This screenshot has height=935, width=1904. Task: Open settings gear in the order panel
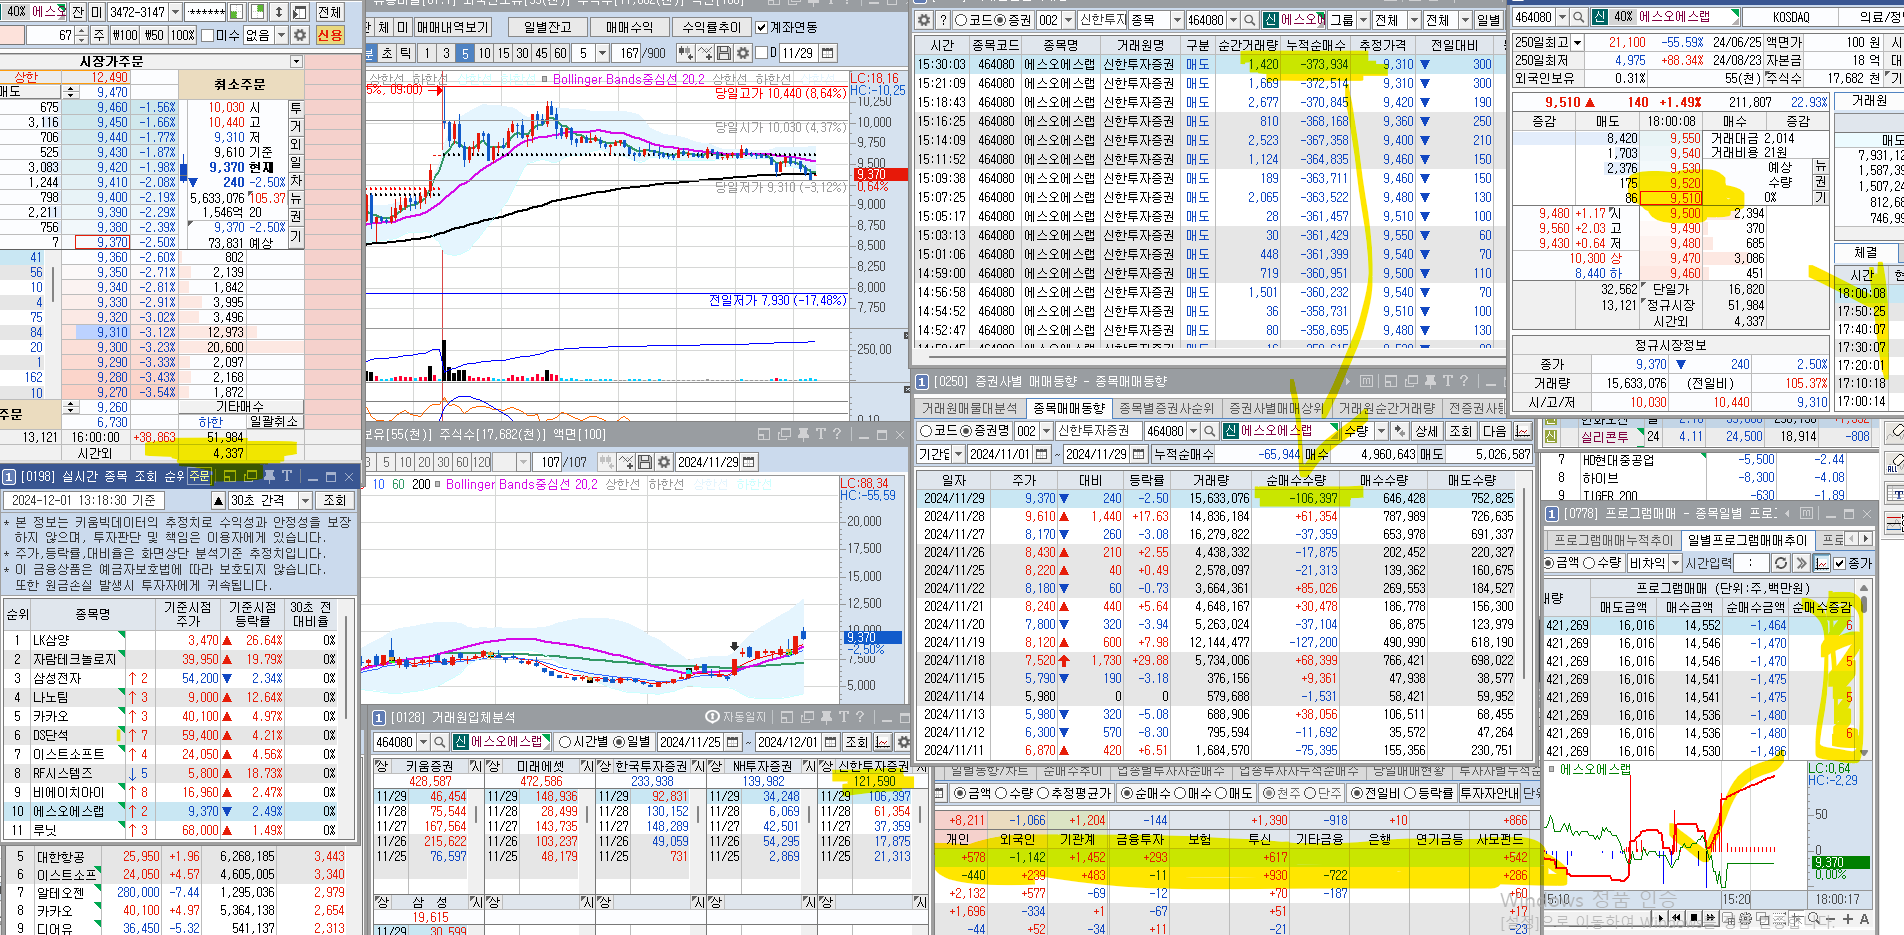[300, 35]
